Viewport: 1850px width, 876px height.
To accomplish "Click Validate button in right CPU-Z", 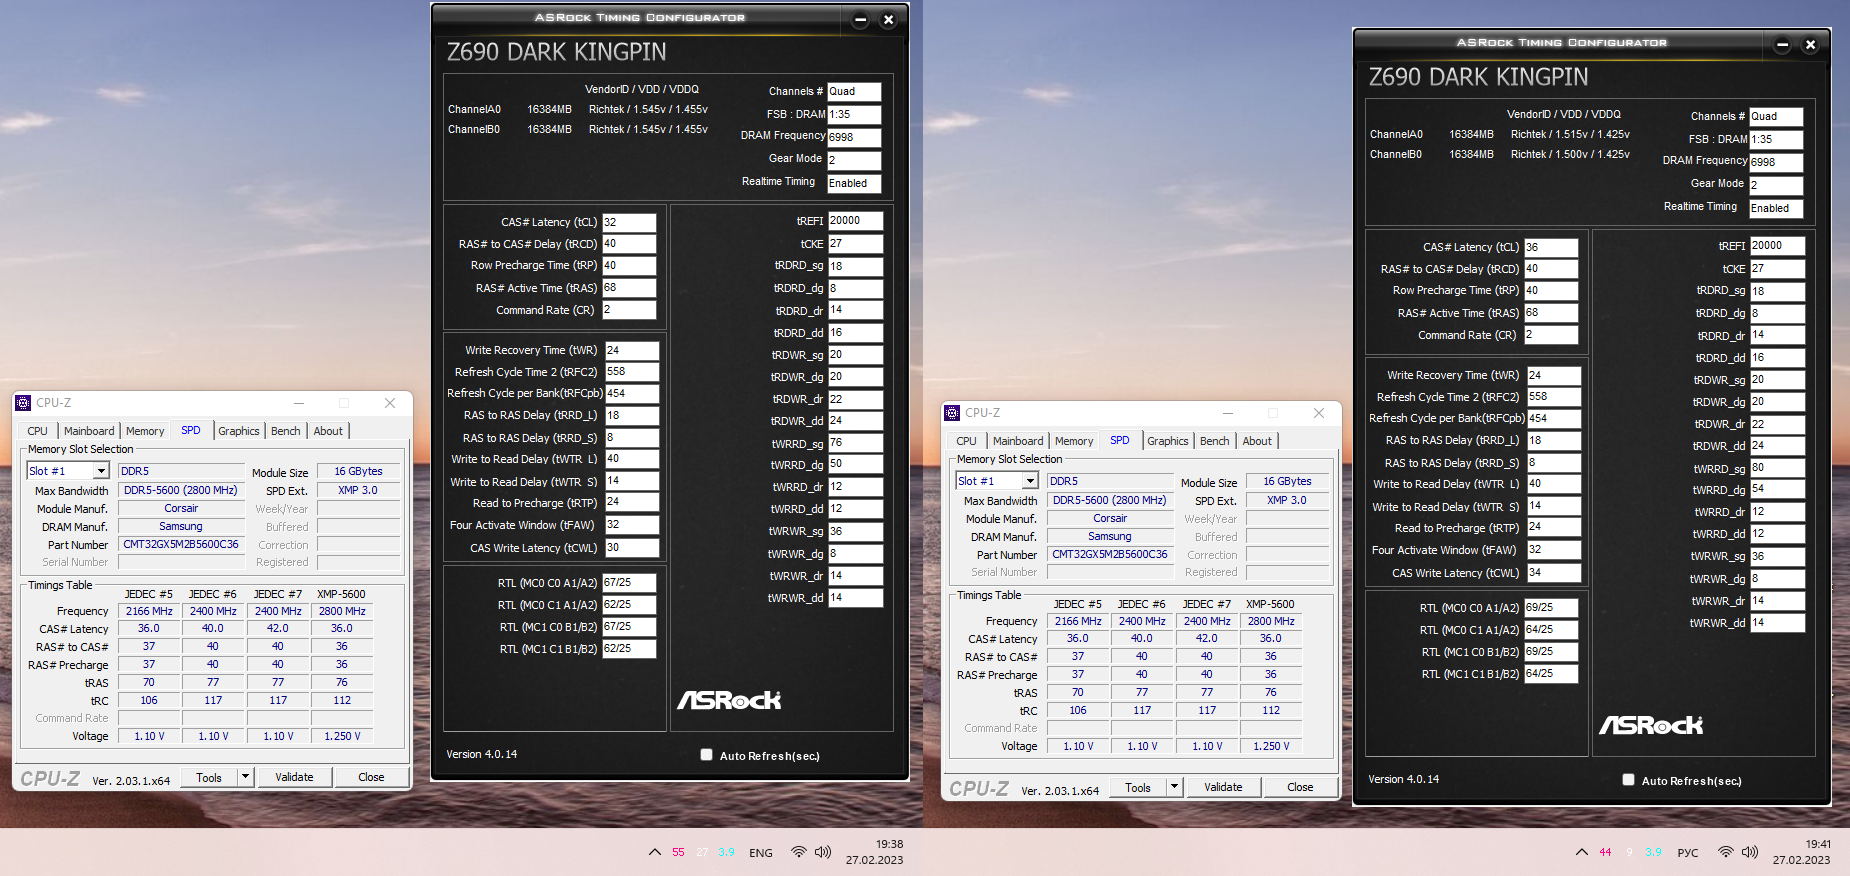I will click(x=1223, y=787).
